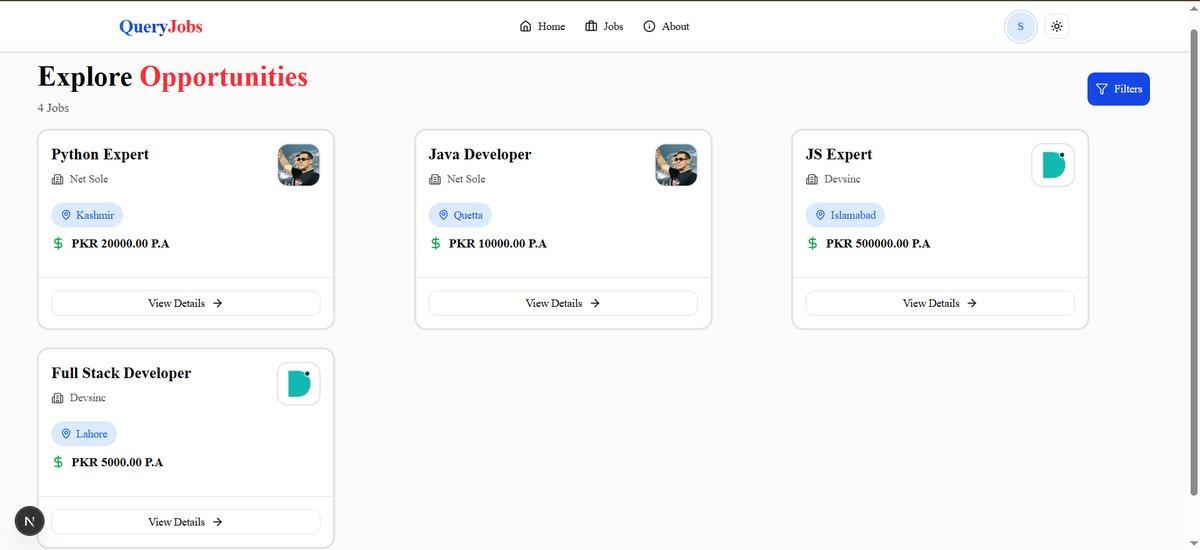Click the '4 Jobs' count text

tap(53, 108)
